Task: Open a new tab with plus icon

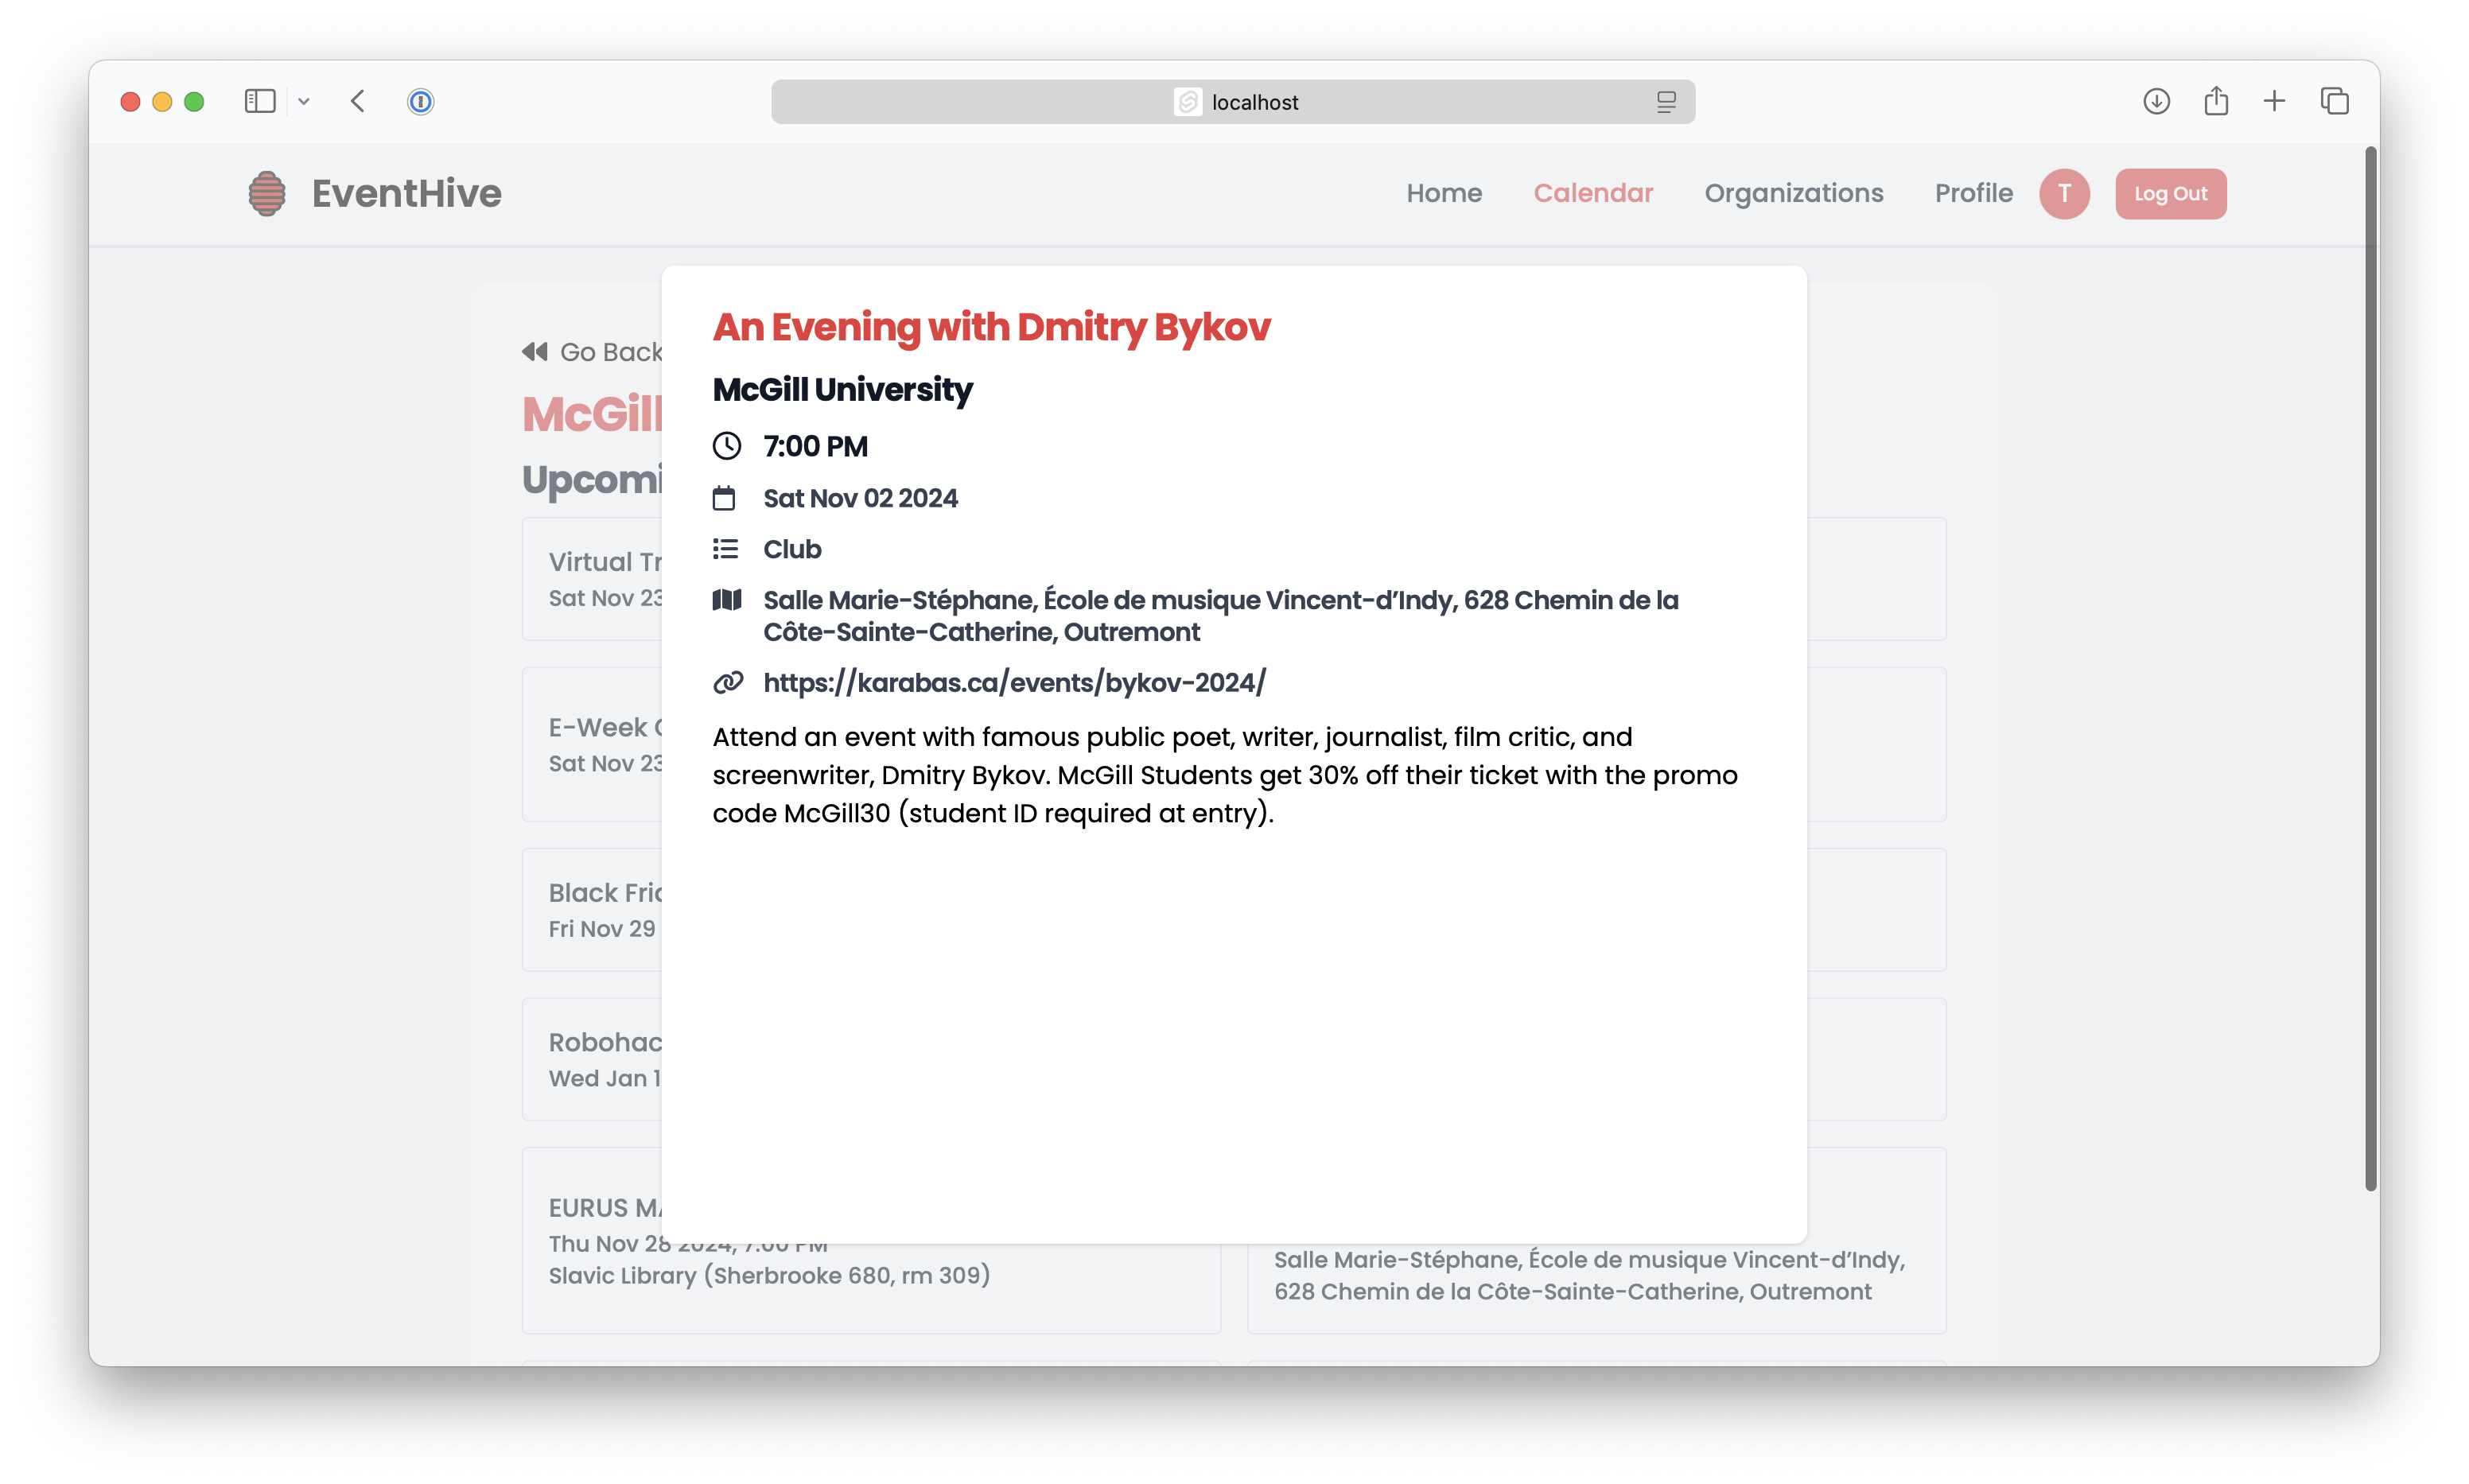Action: click(2274, 102)
